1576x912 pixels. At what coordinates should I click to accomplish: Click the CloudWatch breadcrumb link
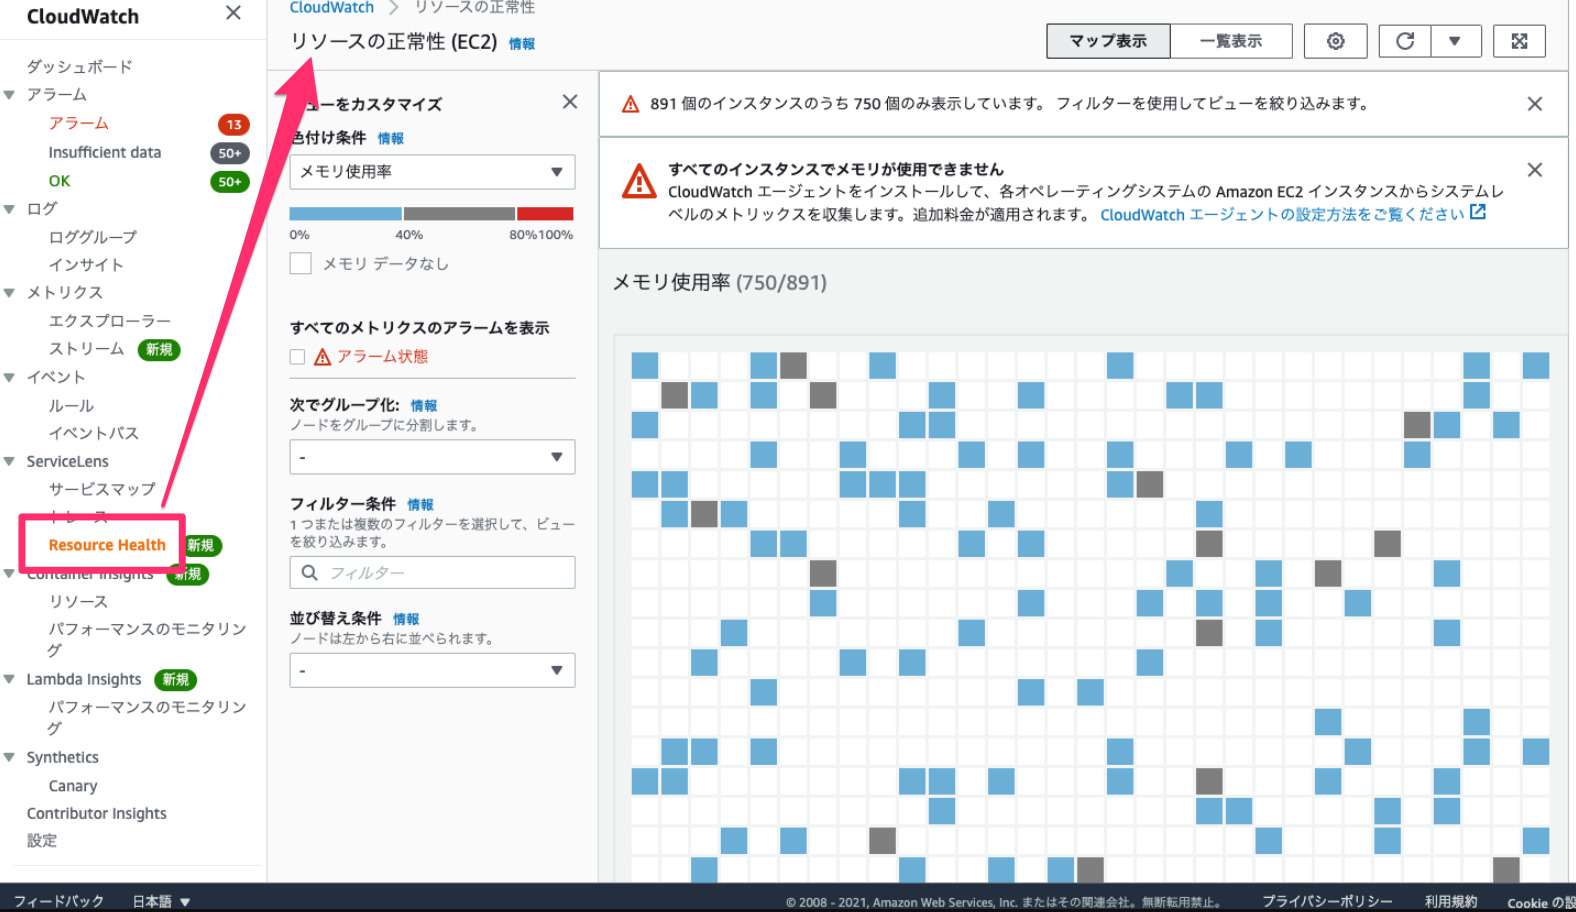(332, 7)
